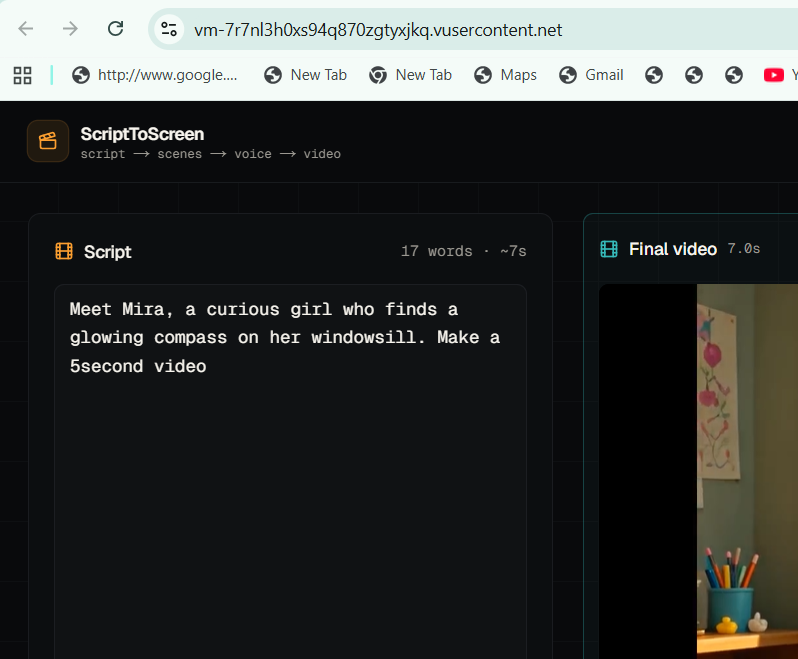Click the word "video" in the pipeline subtitle
This screenshot has height=659, width=798.
click(x=322, y=154)
